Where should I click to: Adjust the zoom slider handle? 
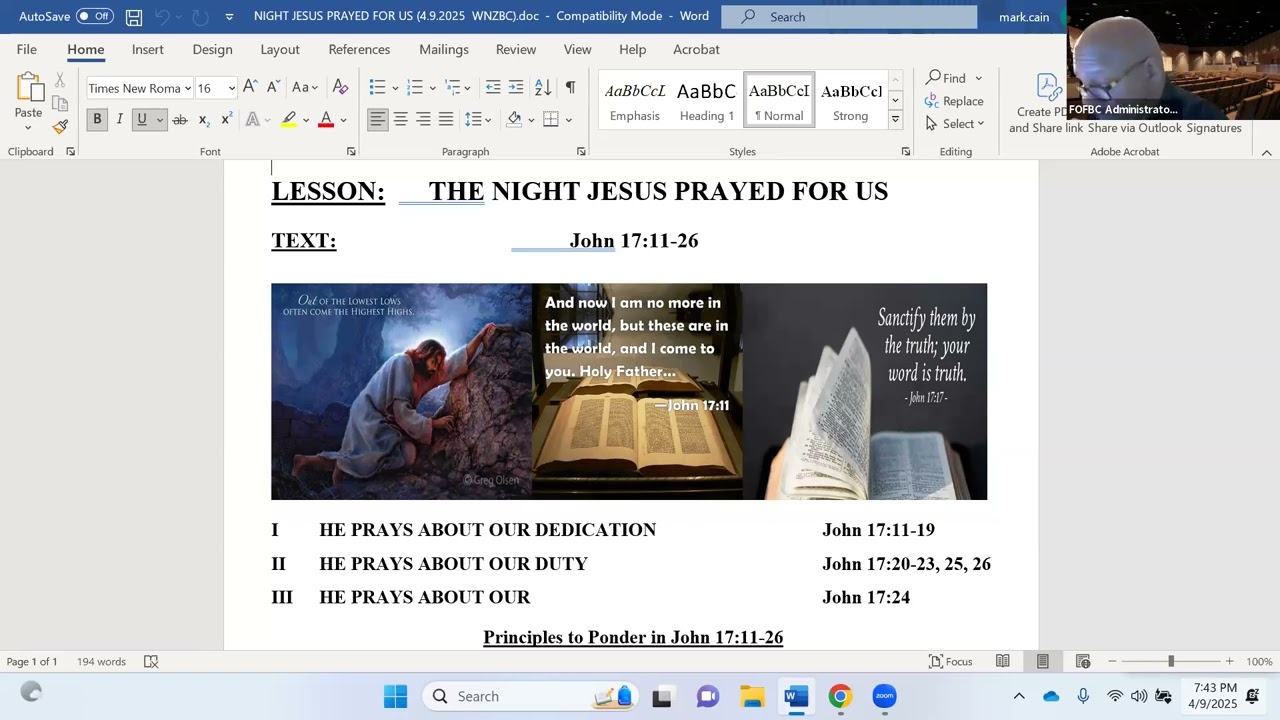click(1170, 662)
